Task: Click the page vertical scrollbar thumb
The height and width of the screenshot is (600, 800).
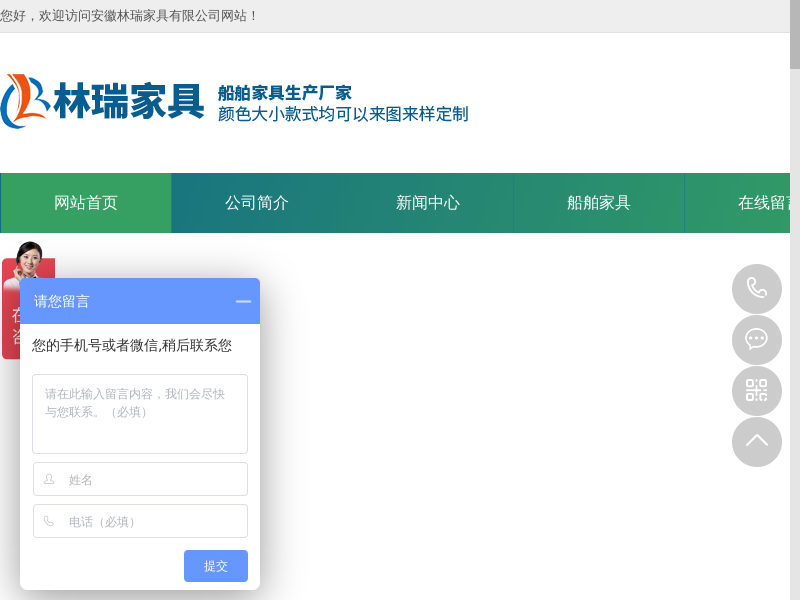Action: click(x=795, y=34)
